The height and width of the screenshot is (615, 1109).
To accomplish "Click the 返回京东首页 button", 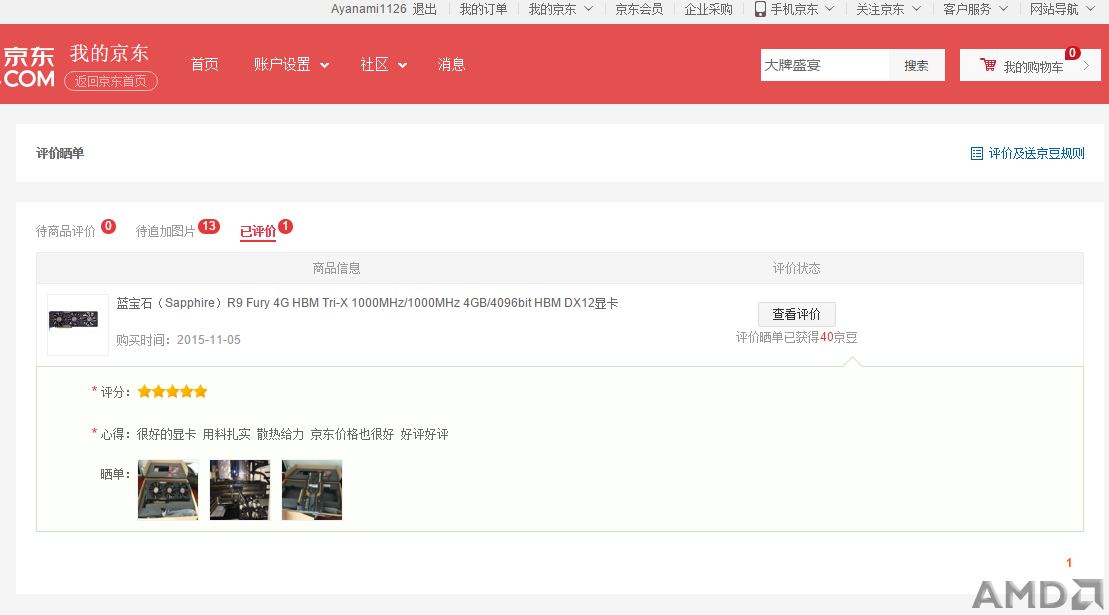I will [111, 81].
